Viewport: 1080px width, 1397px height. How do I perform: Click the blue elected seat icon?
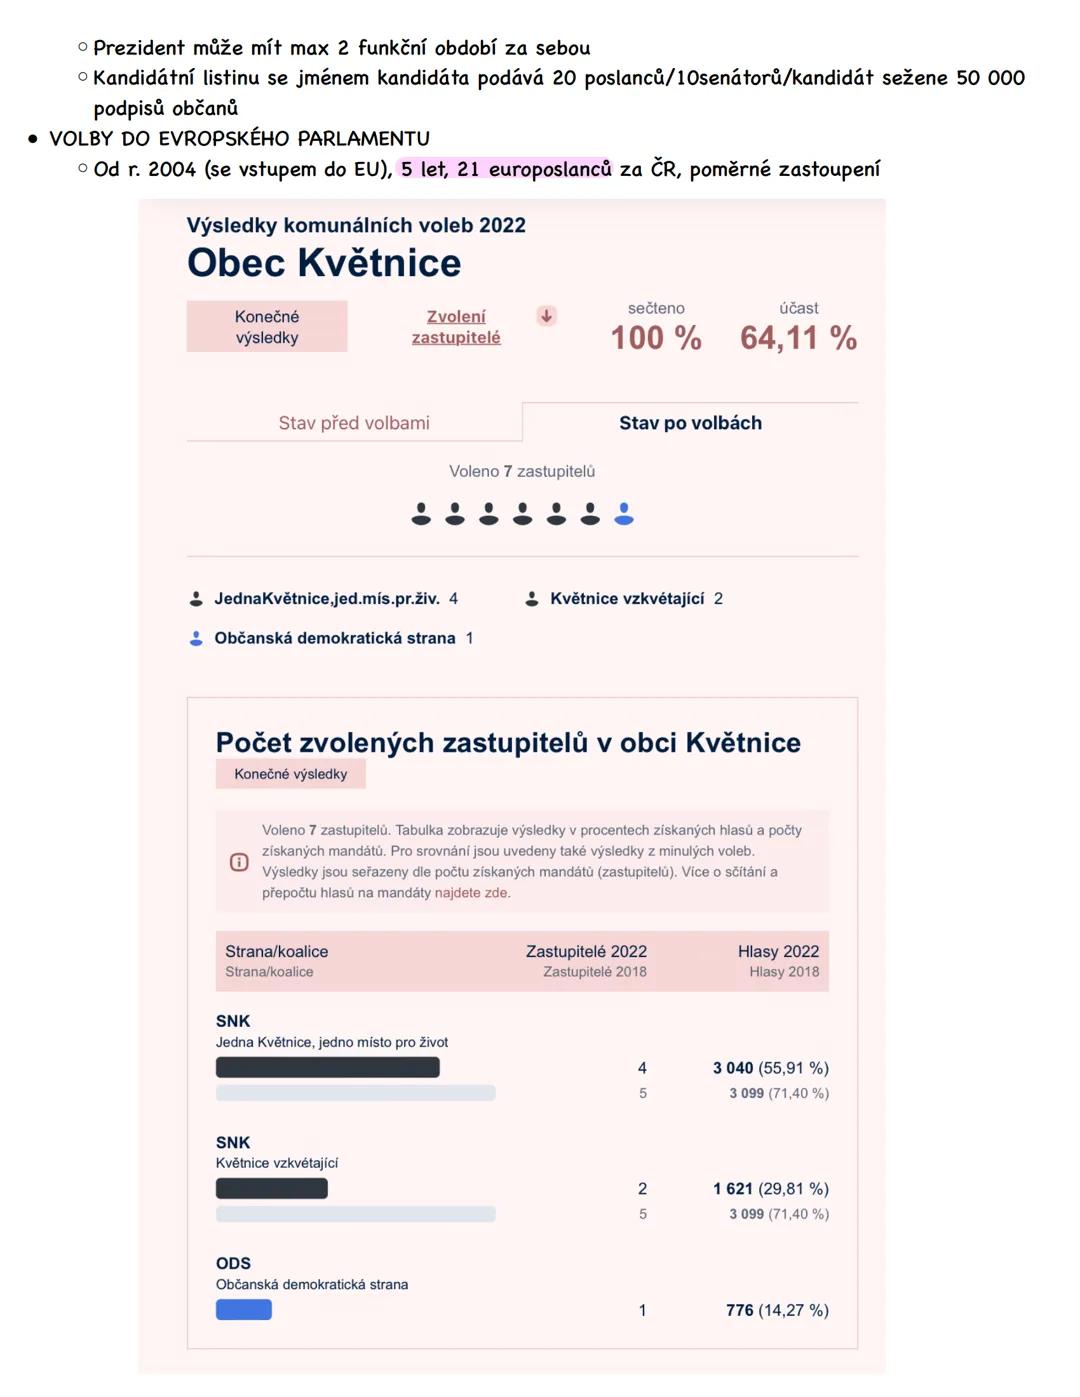pyautogui.click(x=625, y=514)
